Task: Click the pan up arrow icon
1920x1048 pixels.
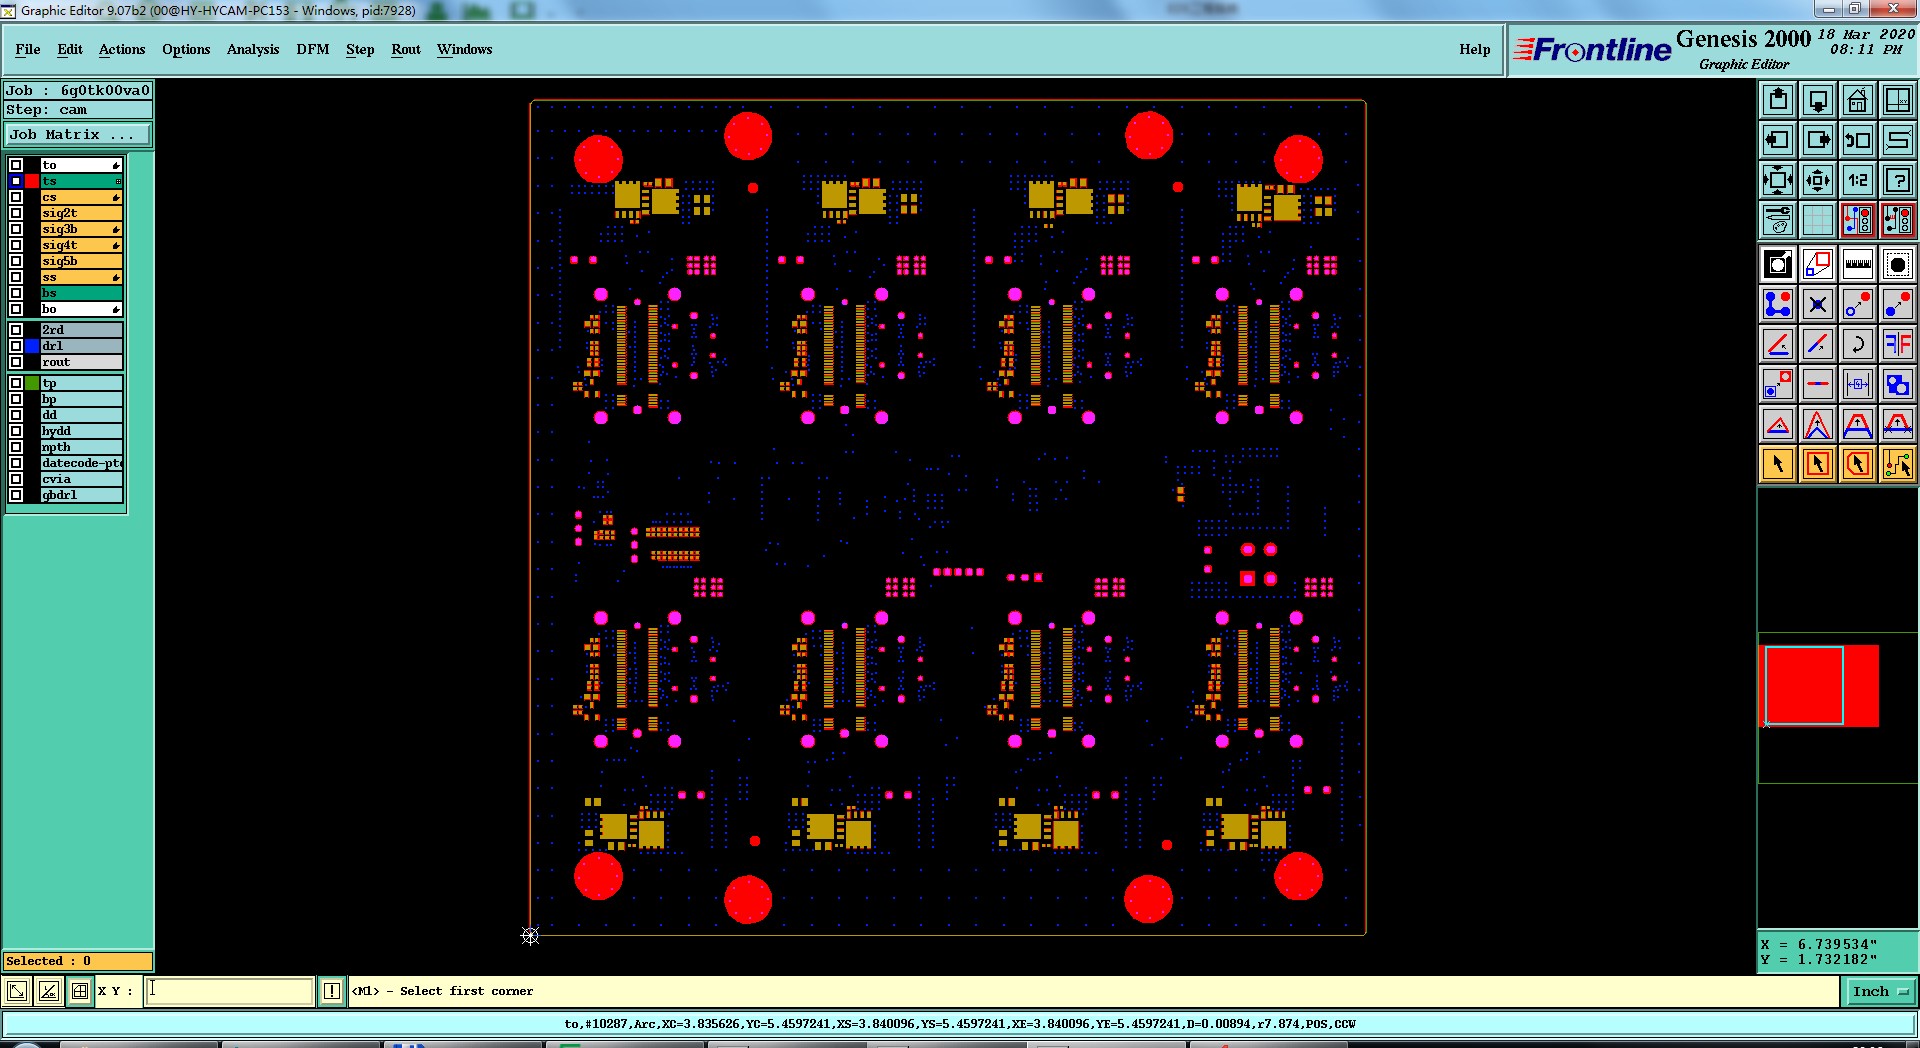Action: [x=1778, y=100]
